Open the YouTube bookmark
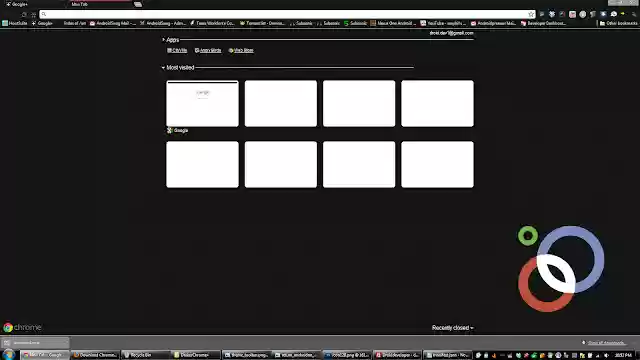Viewport: 640px width, 360px height. [443, 23]
